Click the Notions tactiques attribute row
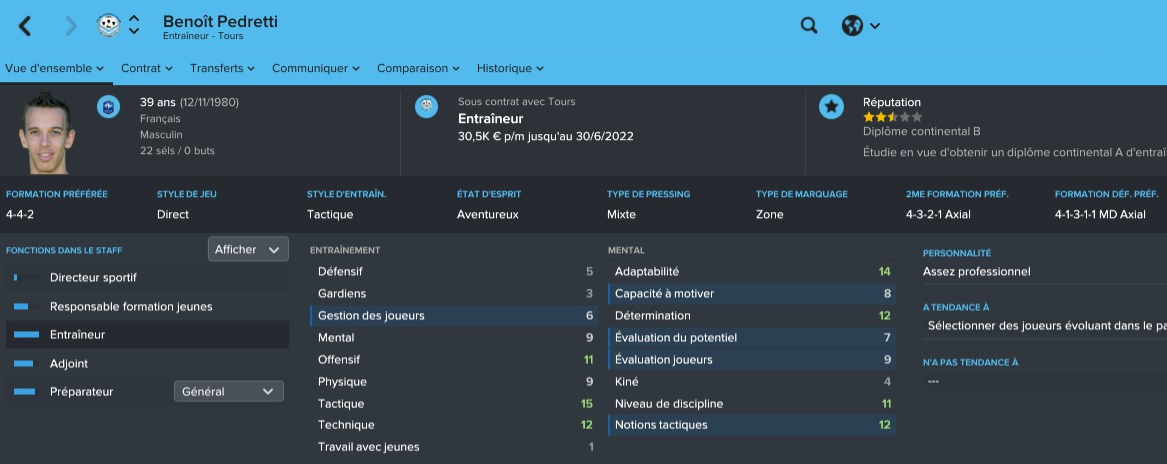 tap(750, 425)
